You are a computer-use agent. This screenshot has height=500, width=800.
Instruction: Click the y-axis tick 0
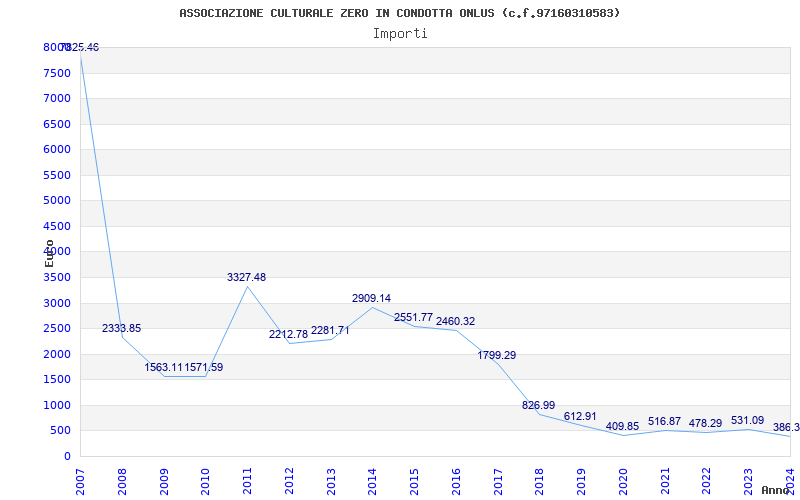(x=67, y=456)
